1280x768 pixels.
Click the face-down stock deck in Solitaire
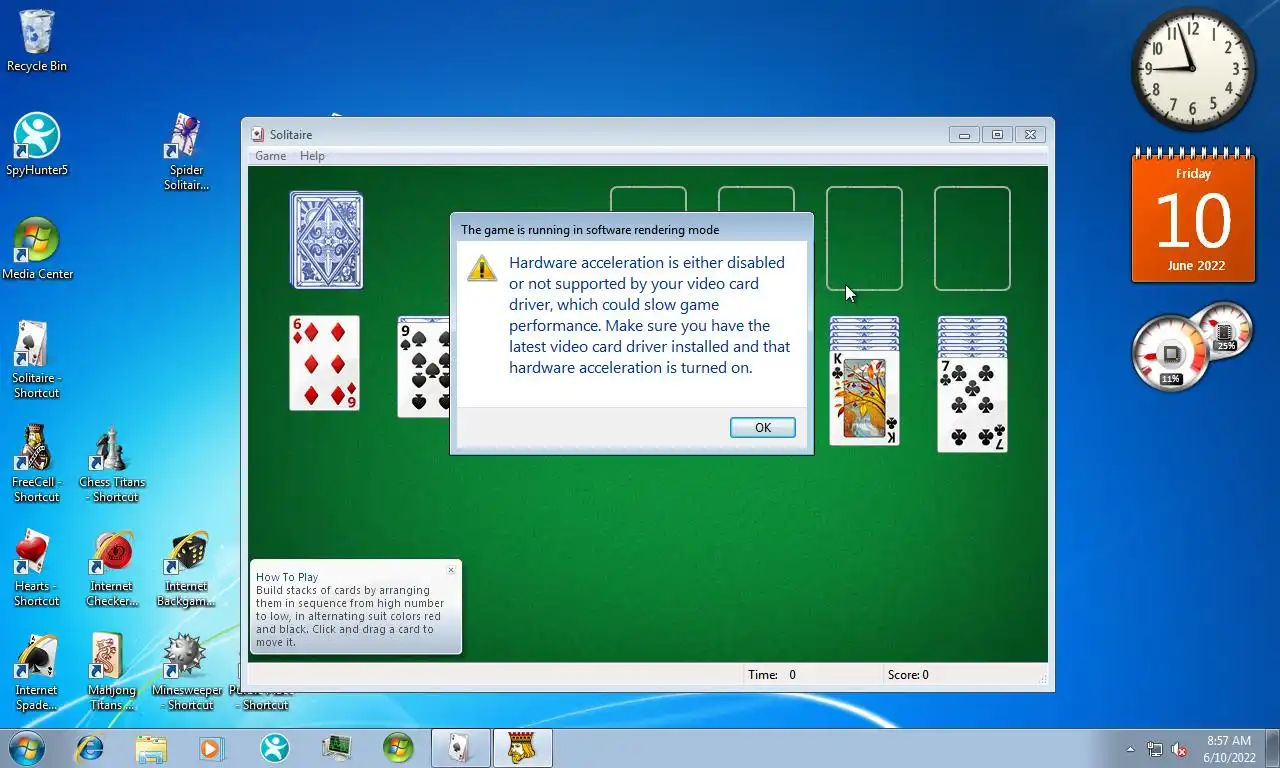tap(326, 240)
